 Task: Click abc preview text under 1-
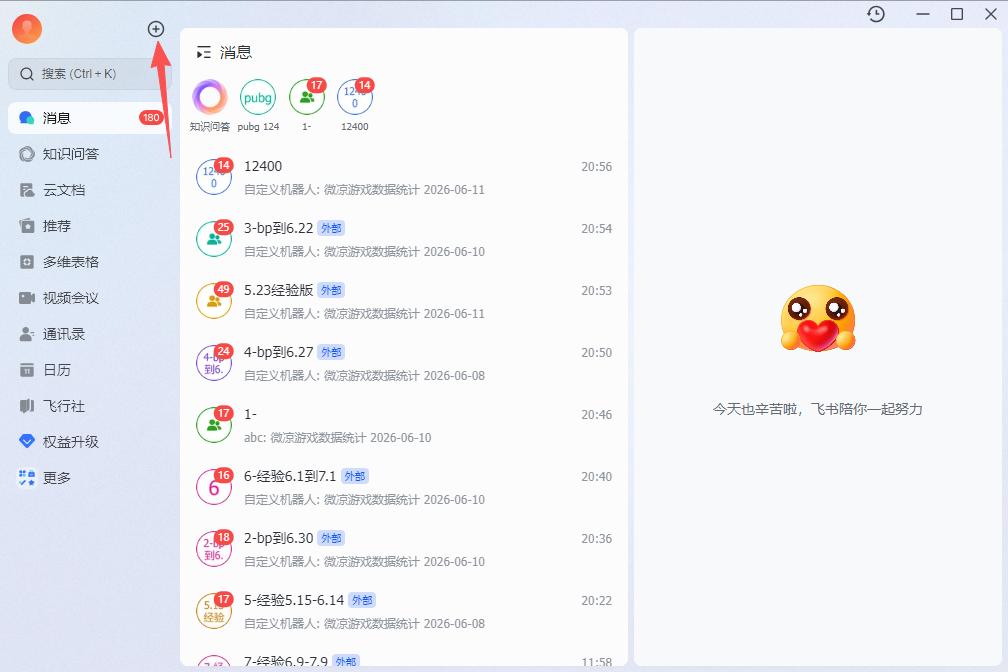338,437
